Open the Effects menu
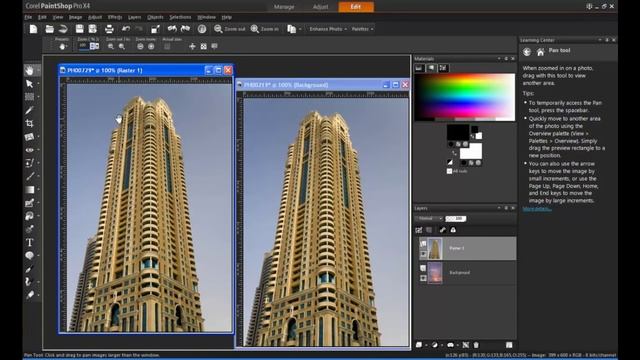 [115, 17]
